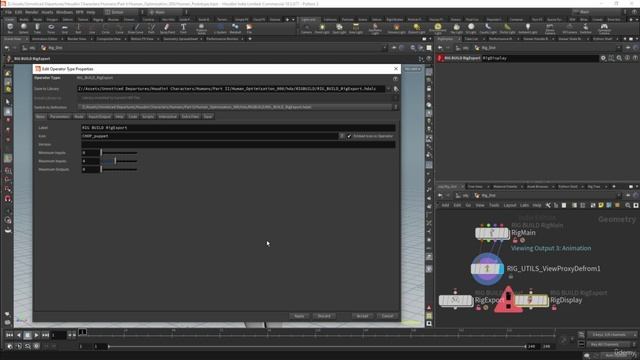
Task: Toggle the RigExport node lock flag
Action: [478, 308]
